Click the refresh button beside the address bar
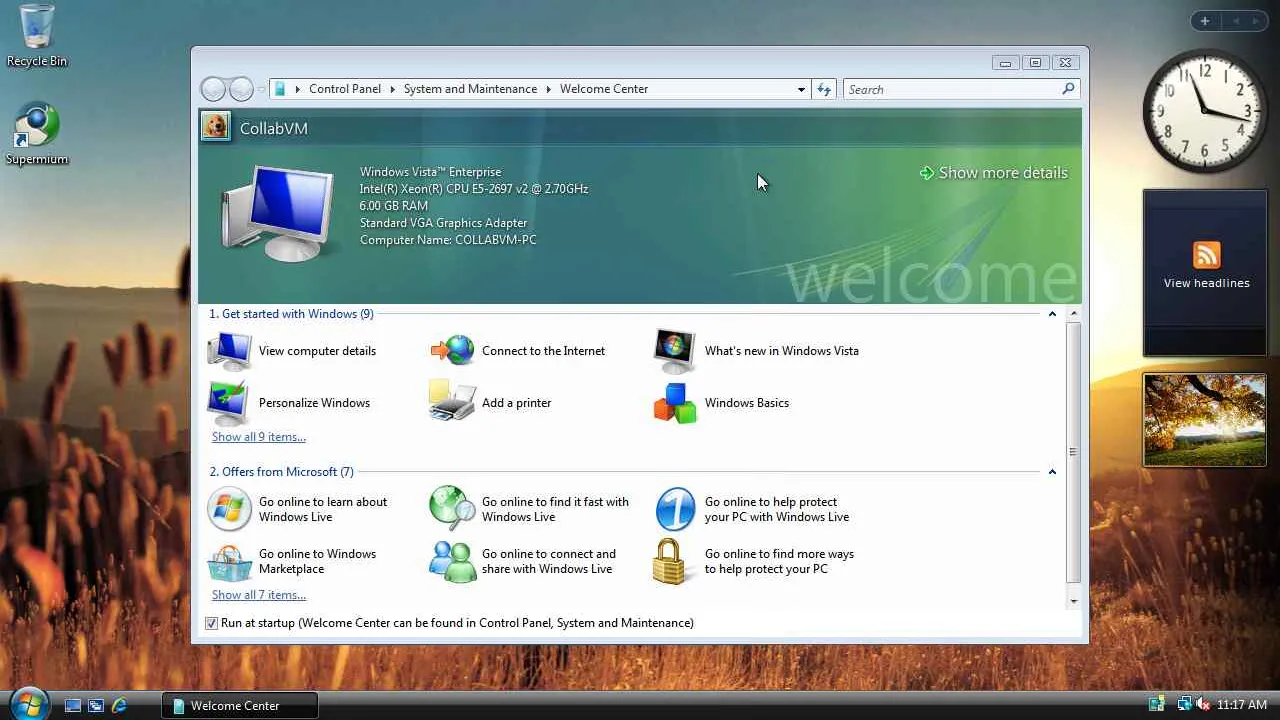Screen dimensions: 1280x720 [824, 89]
